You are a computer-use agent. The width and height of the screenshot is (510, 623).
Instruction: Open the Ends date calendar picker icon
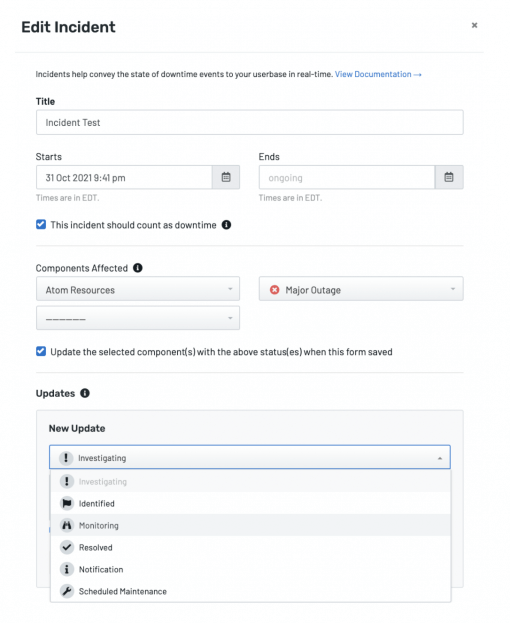[448, 177]
